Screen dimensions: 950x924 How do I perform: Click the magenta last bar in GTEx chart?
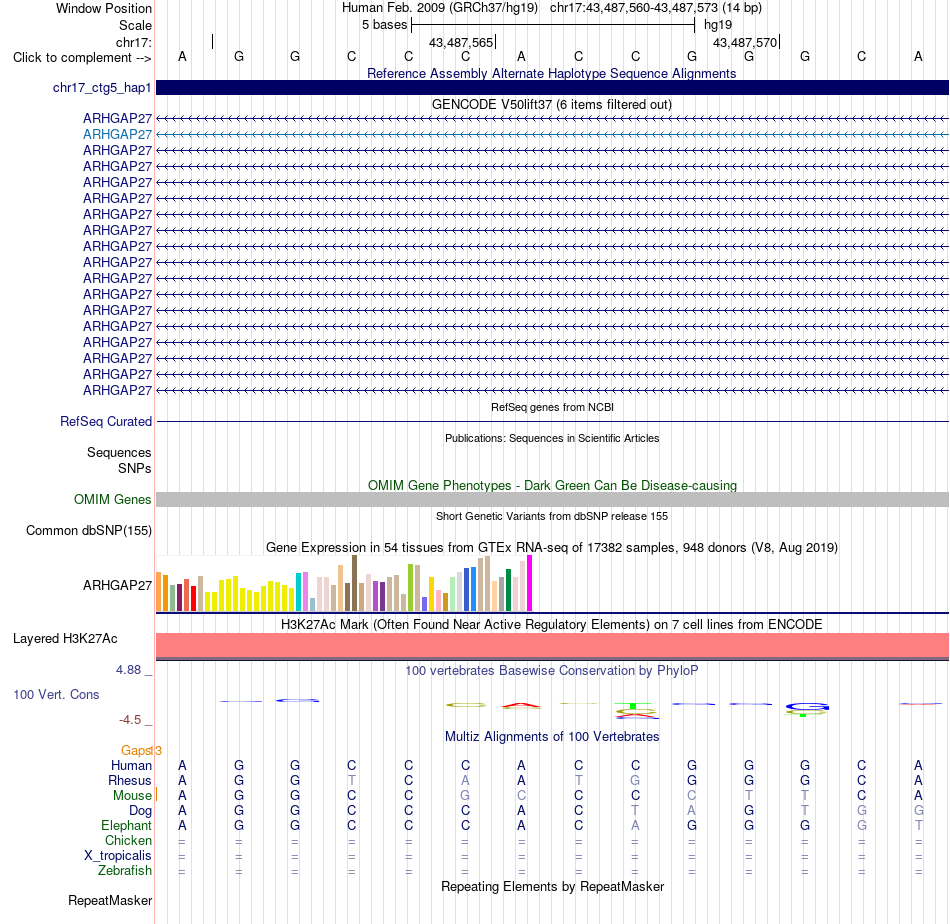point(530,583)
